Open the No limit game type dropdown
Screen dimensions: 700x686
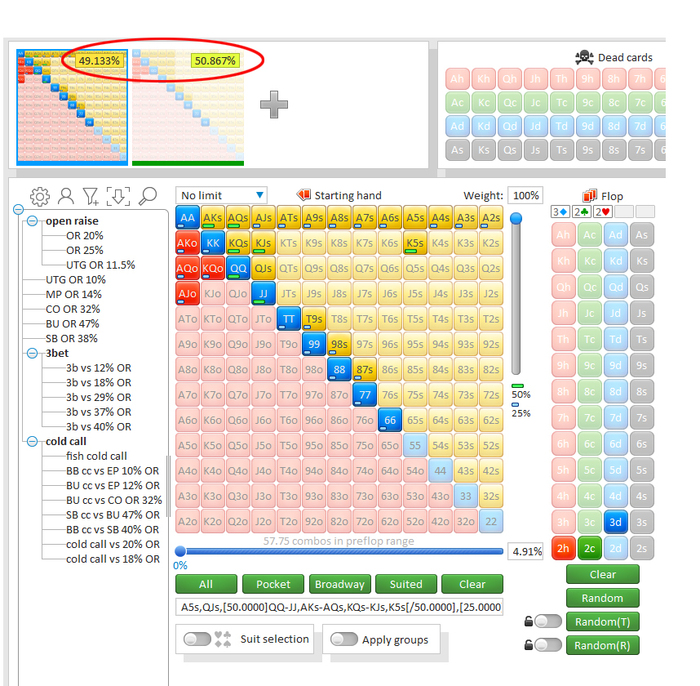tap(221, 195)
